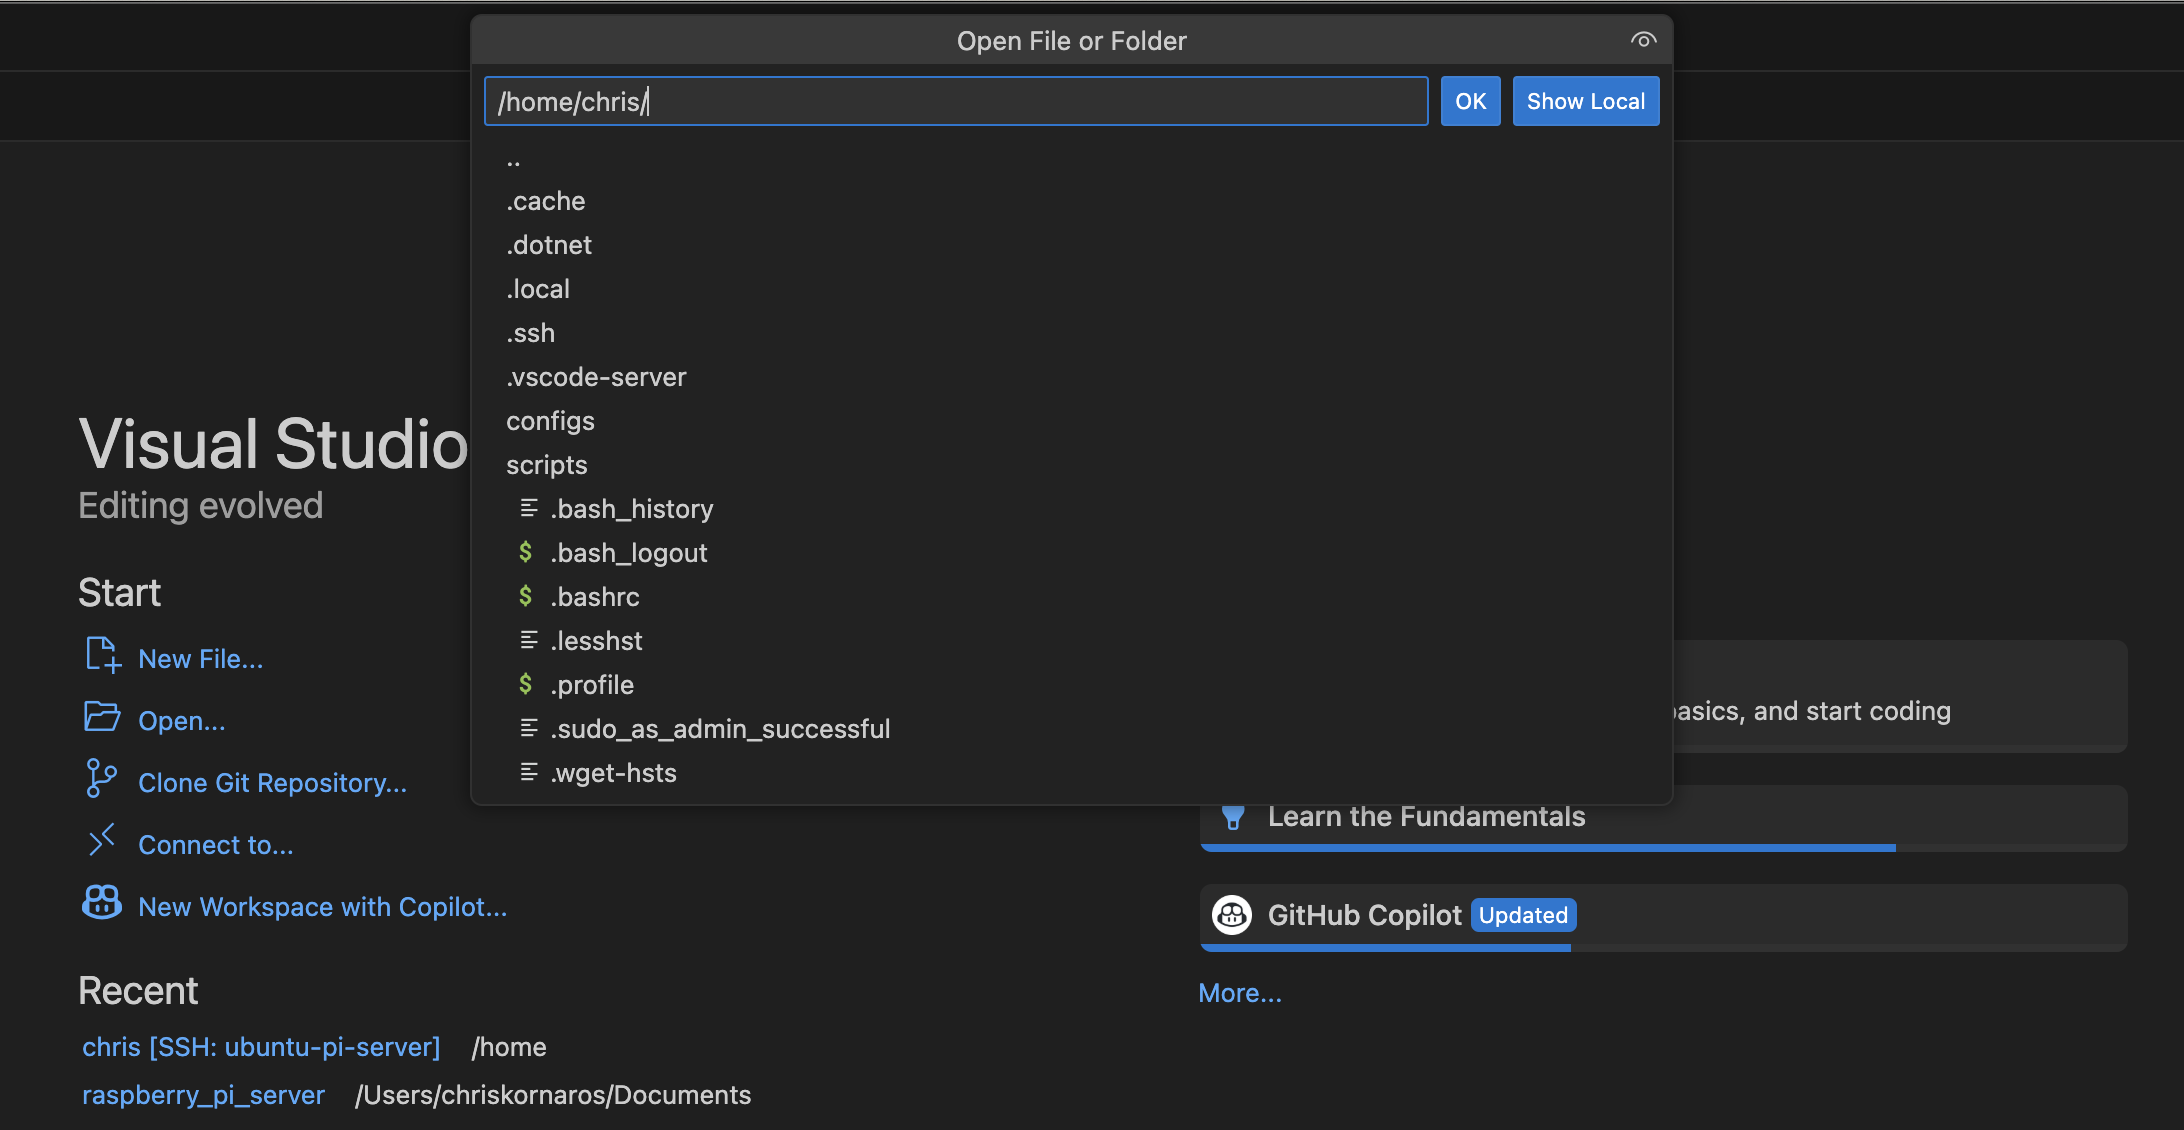The width and height of the screenshot is (2184, 1130).
Task: Click the /home/chris/ path input field
Action: [955, 101]
